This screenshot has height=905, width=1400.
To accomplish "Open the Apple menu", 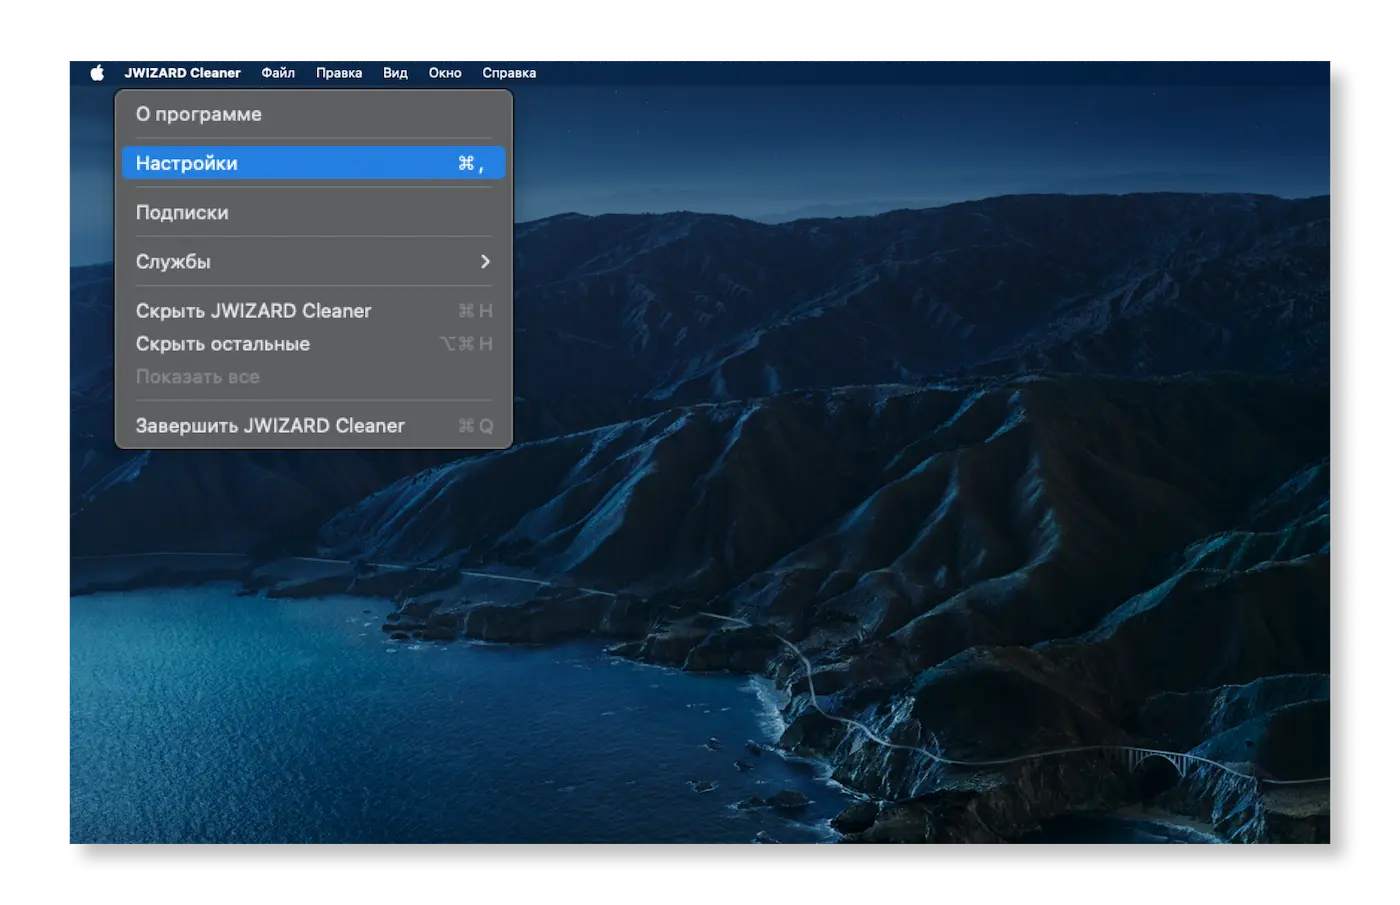I will pos(96,72).
